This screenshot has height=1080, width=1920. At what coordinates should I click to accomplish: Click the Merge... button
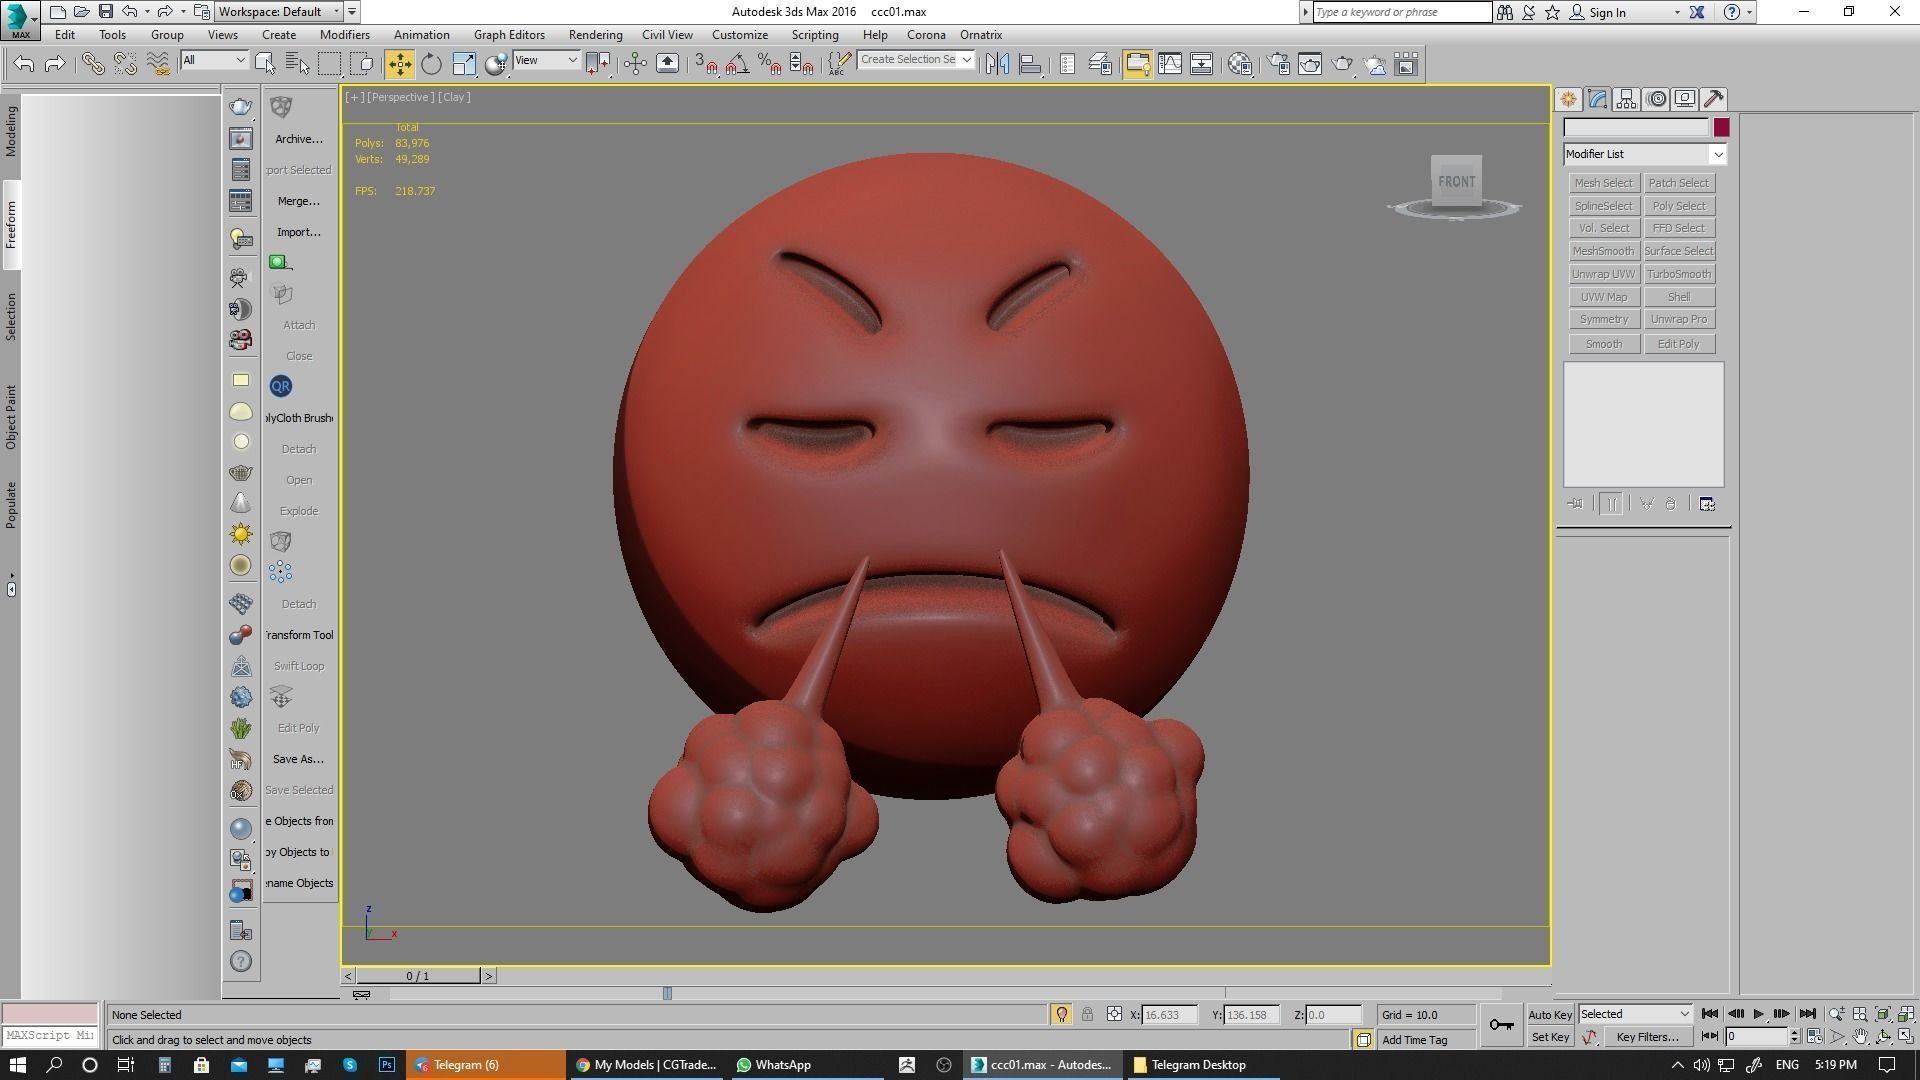(299, 201)
